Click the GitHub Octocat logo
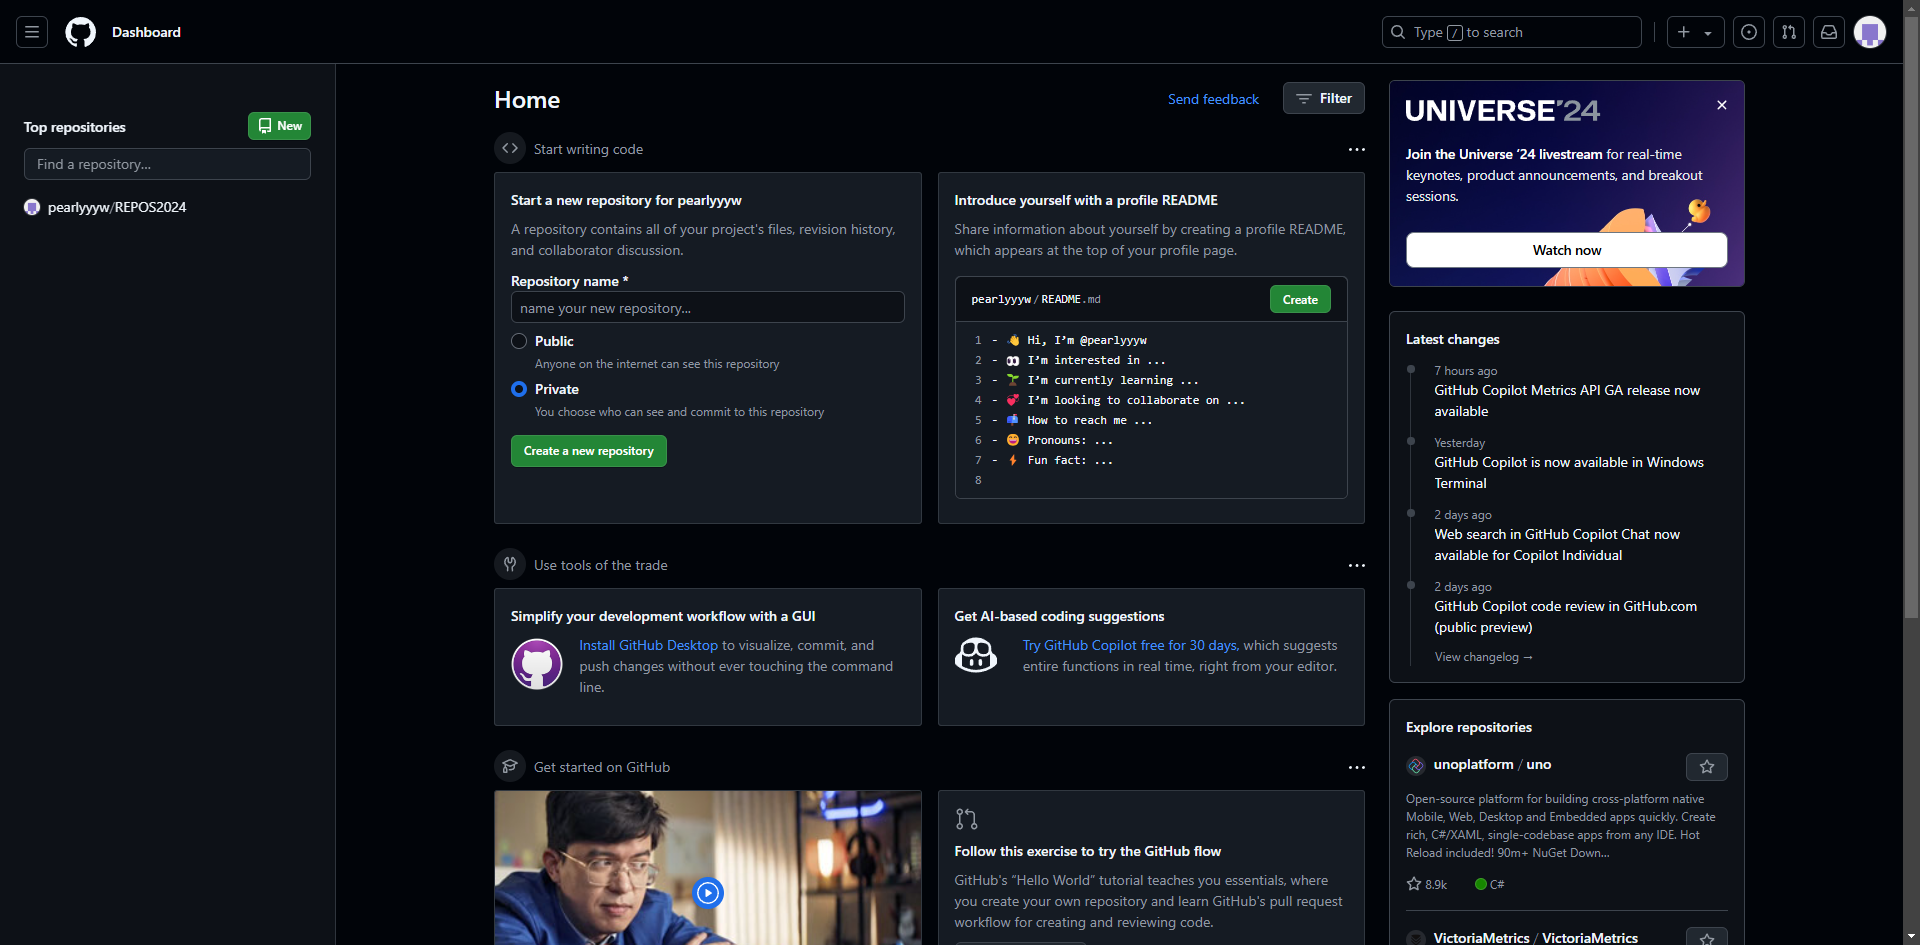This screenshot has height=945, width=1920. coord(81,32)
